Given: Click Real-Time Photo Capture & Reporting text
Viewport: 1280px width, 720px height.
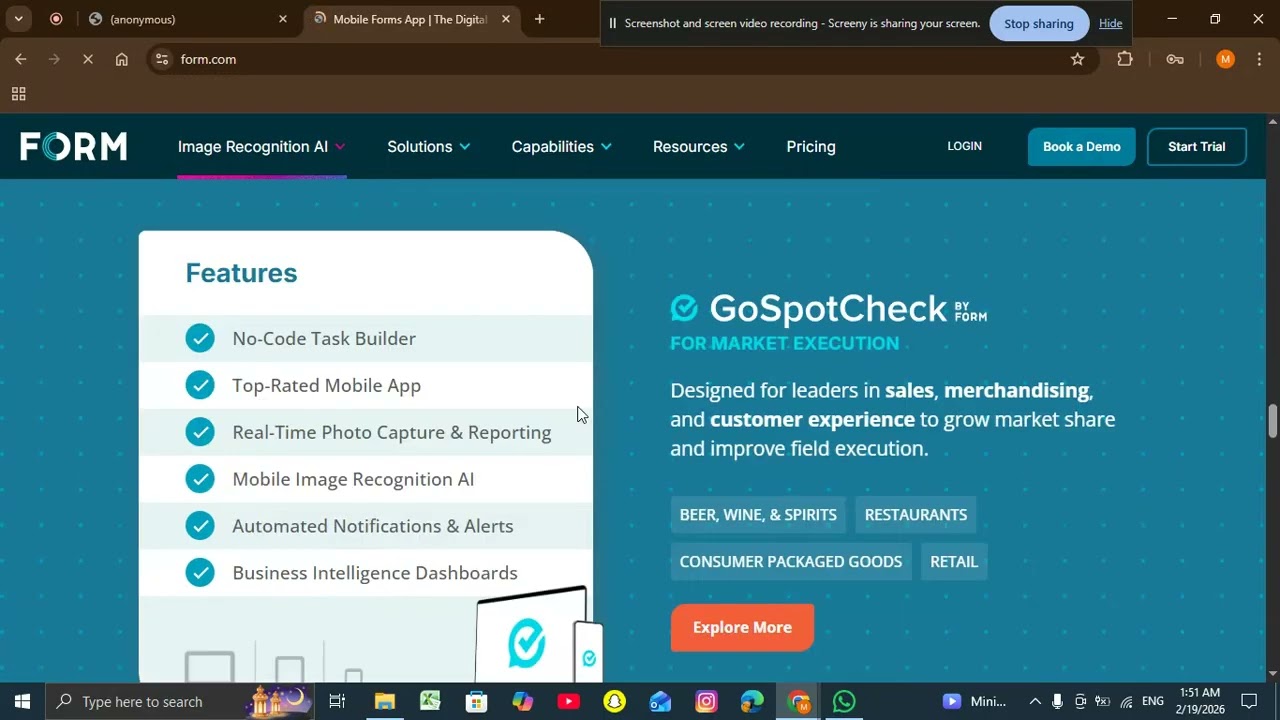Looking at the screenshot, I should click(392, 432).
